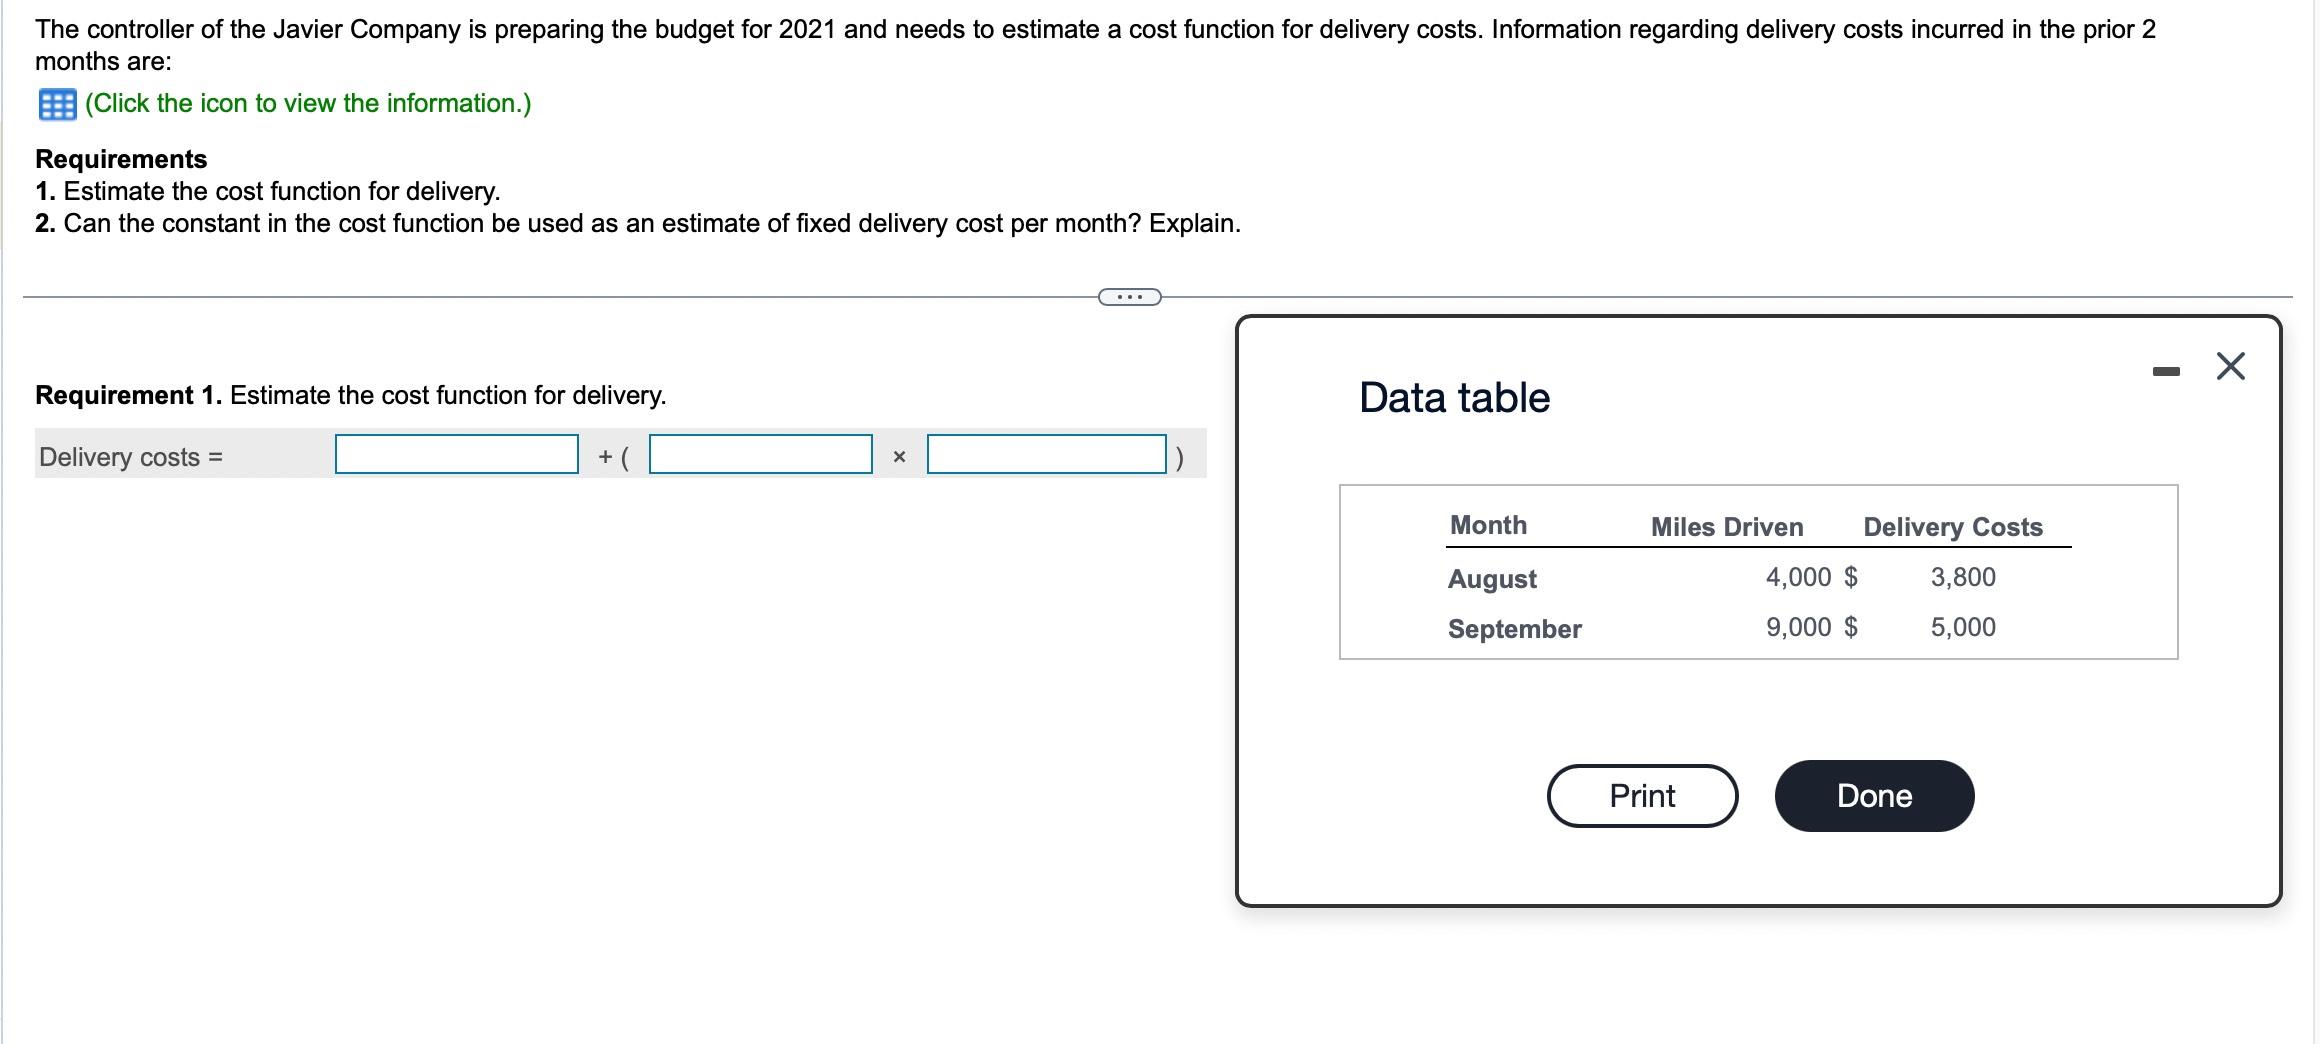Image resolution: width=2320 pixels, height=1044 pixels.
Task: Select the Month column header
Action: pos(1487,525)
